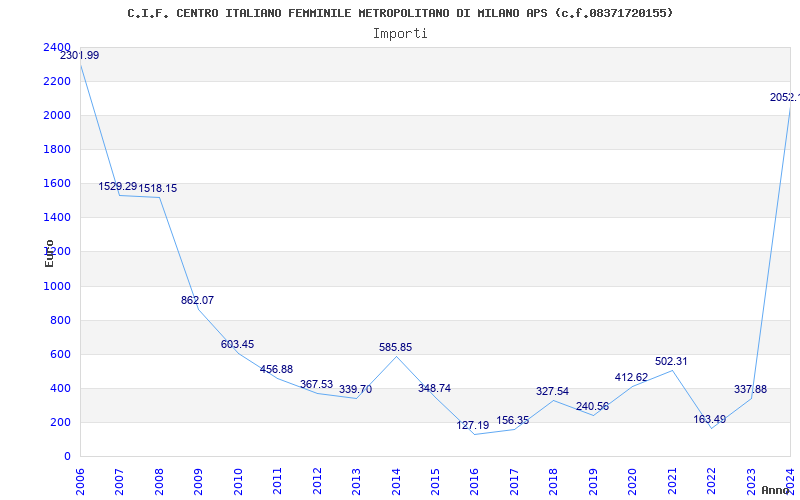Image resolution: width=800 pixels, height=500 pixels.
Task: Click the 1800 y-axis tick
Action: pyautogui.click(x=57, y=149)
